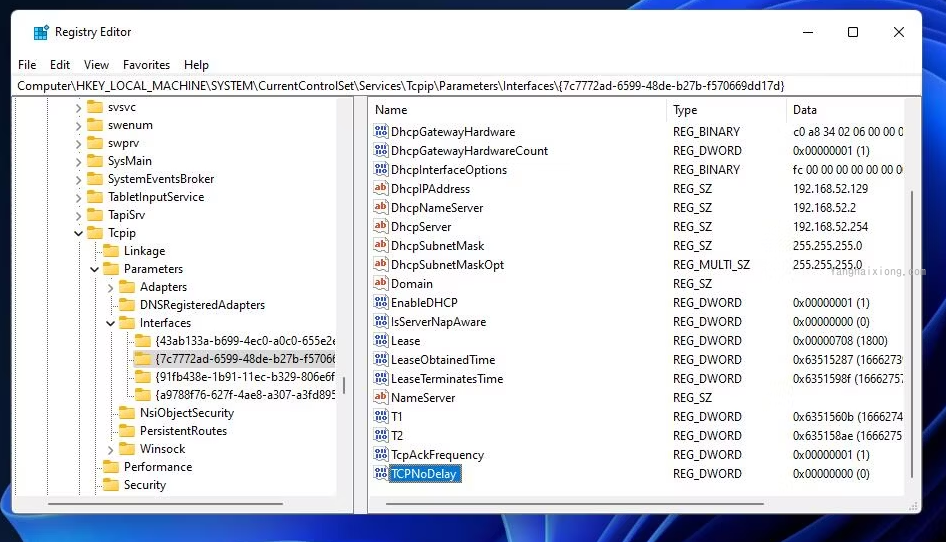Viewport: 946px width, 542px height.
Task: Expand the swenum tree node
Action: click(x=78, y=126)
